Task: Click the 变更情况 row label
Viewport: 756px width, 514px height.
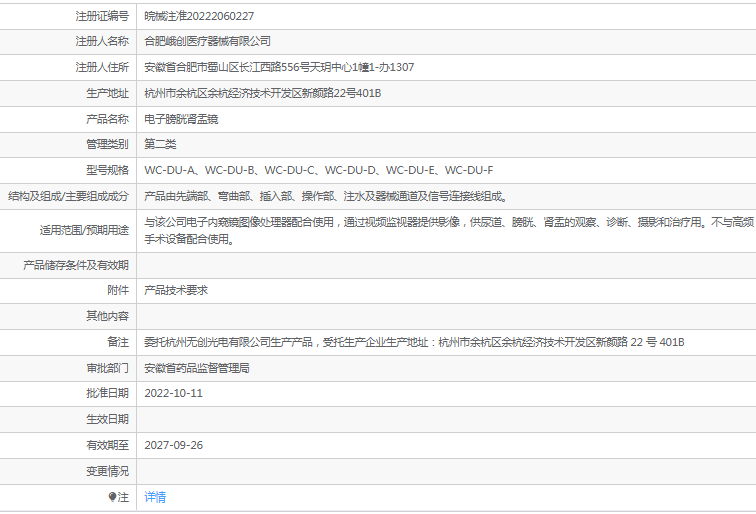Action: point(108,471)
